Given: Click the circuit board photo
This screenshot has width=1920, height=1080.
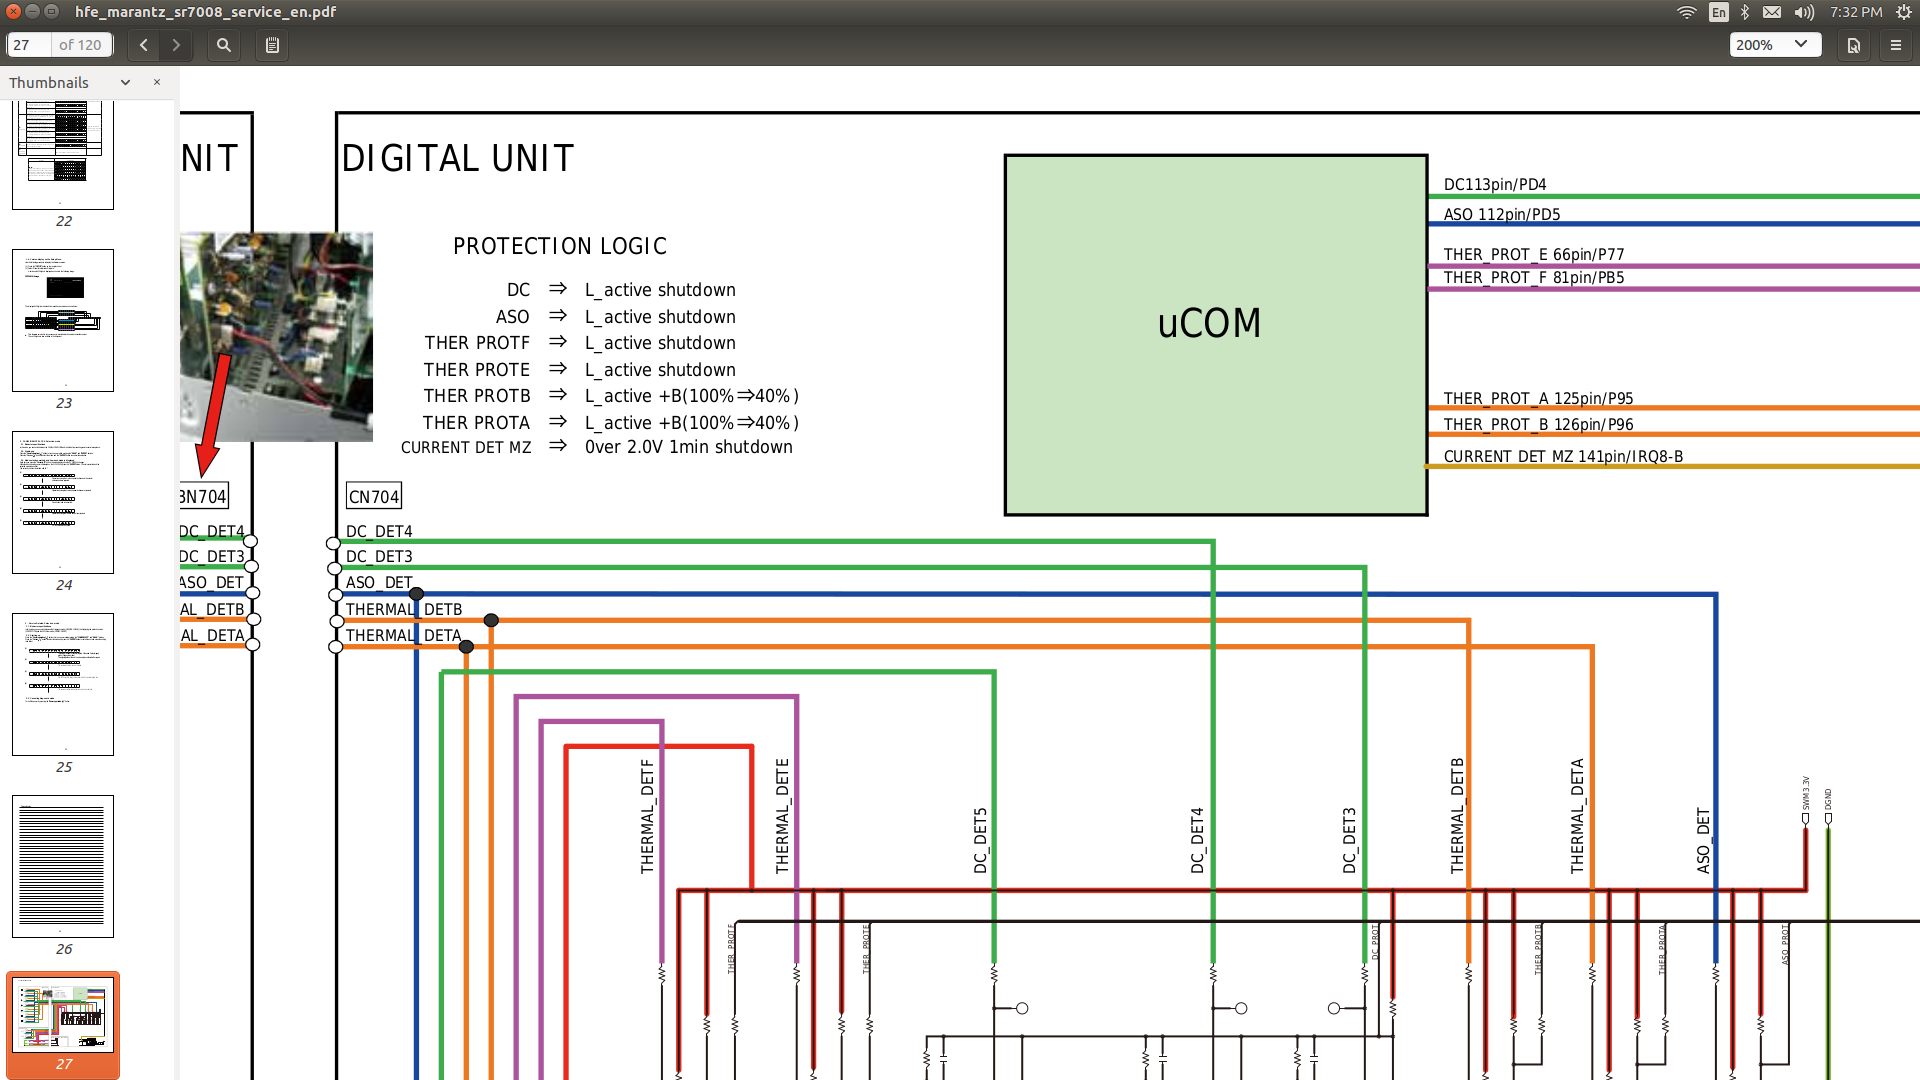Looking at the screenshot, I should 276,337.
